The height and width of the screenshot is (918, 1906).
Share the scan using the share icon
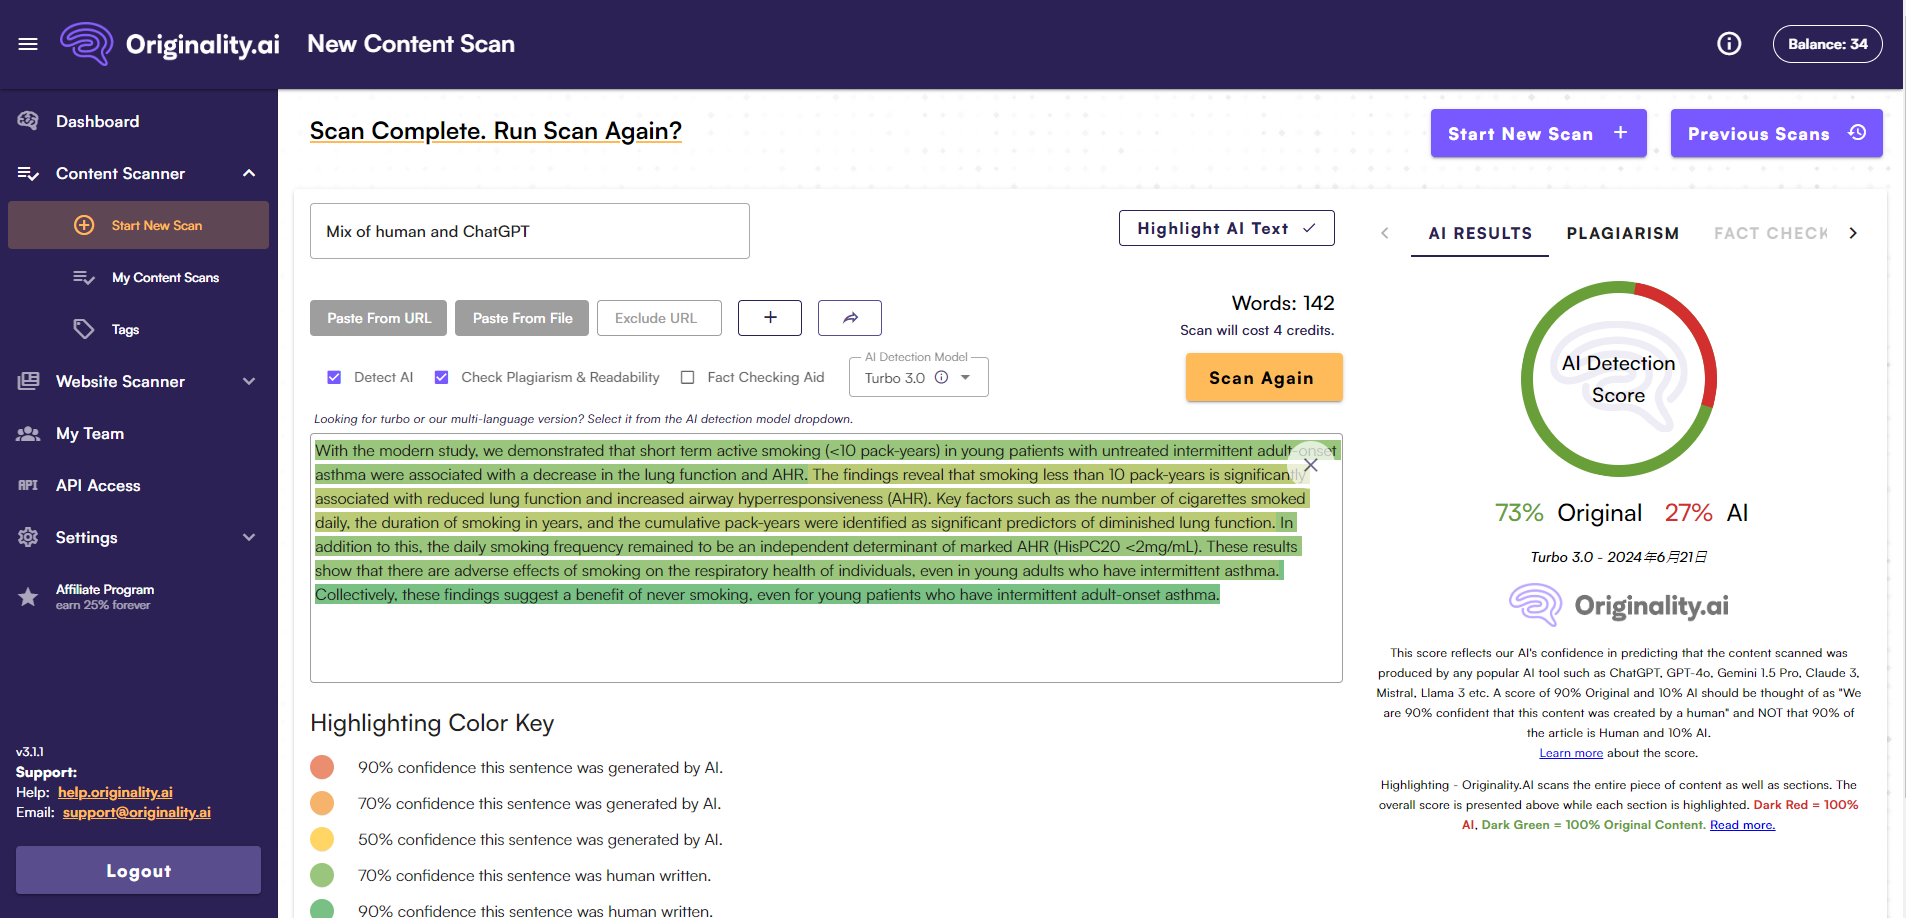pos(849,317)
